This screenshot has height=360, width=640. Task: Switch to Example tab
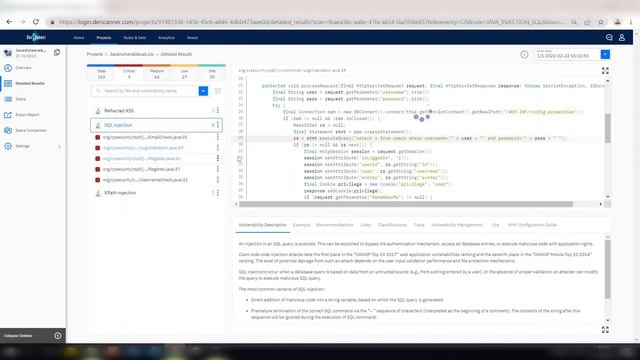[301, 225]
